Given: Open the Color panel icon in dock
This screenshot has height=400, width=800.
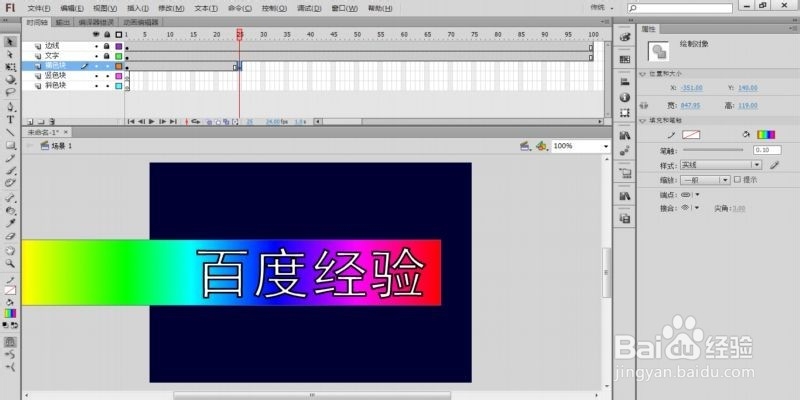Looking at the screenshot, I should [x=625, y=37].
